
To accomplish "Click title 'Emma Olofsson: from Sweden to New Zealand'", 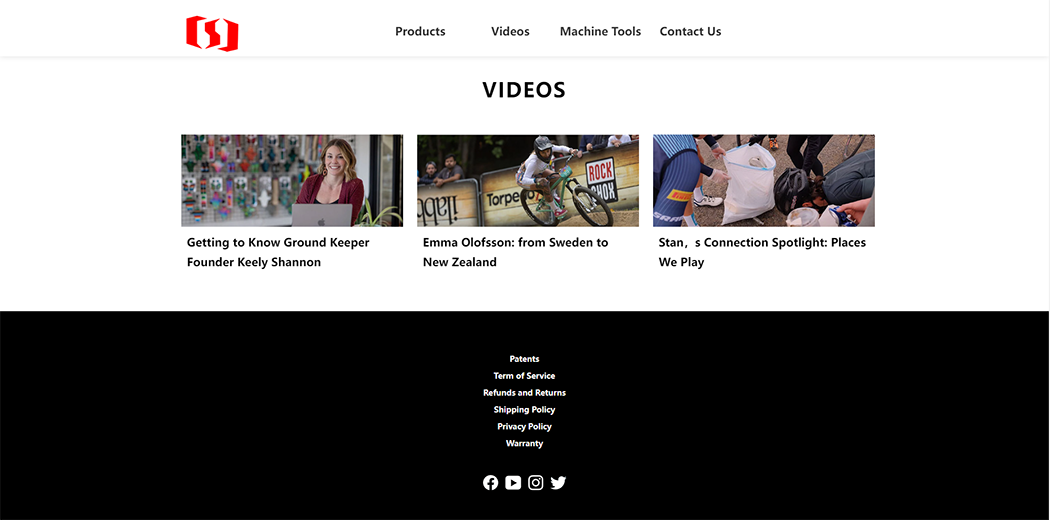I will click(516, 252).
